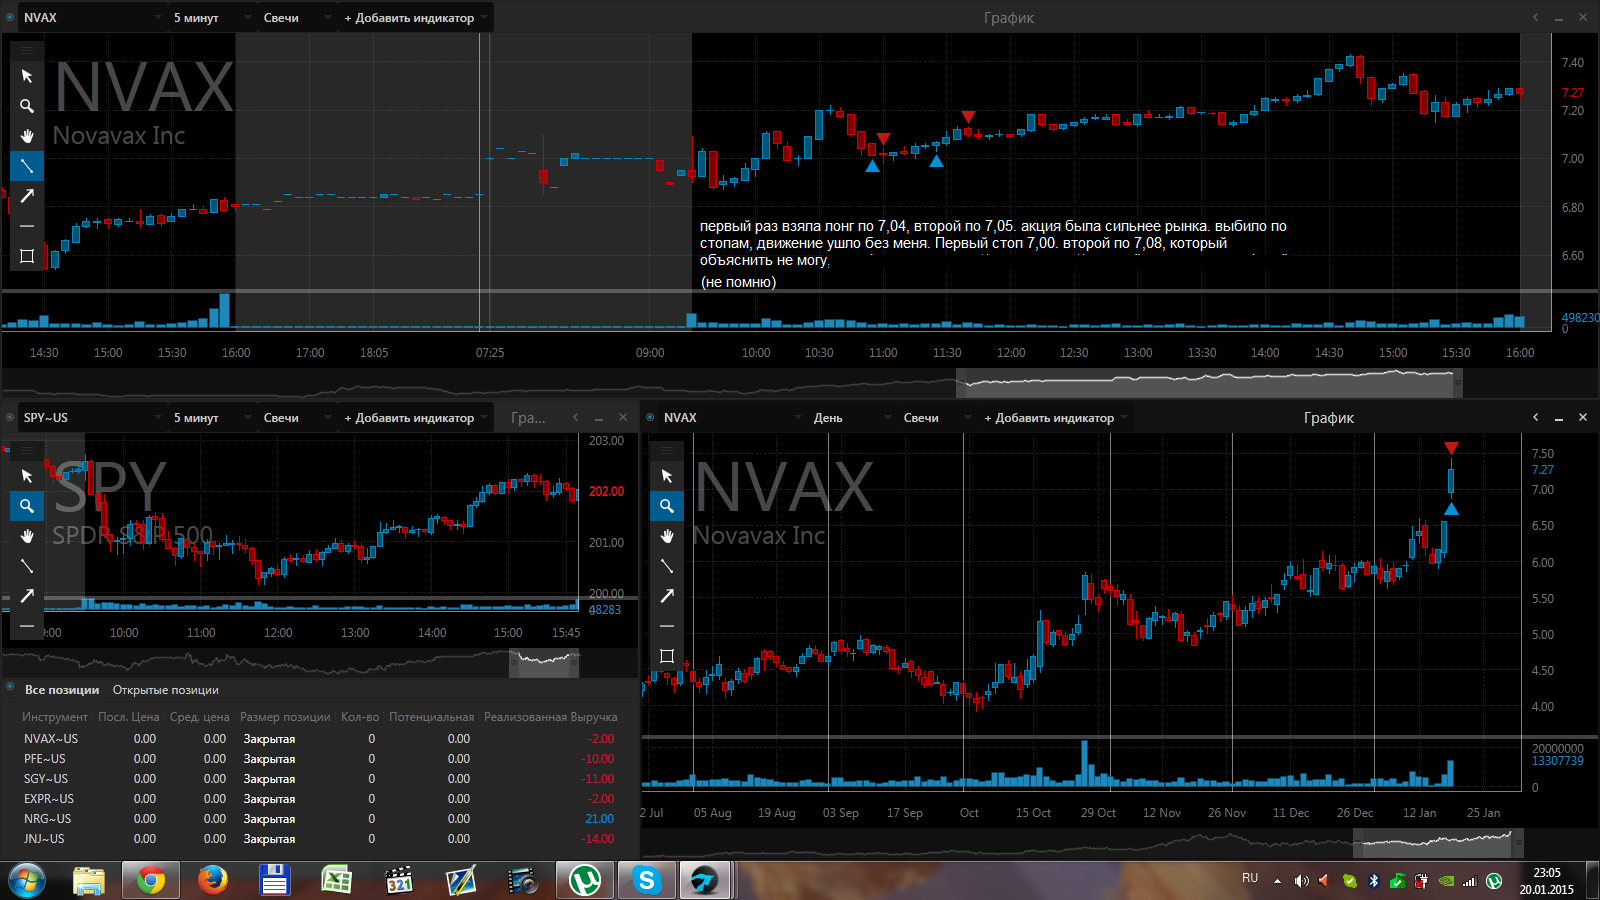Click the collapse arrow of daily NVAX panel

pos(1535,417)
